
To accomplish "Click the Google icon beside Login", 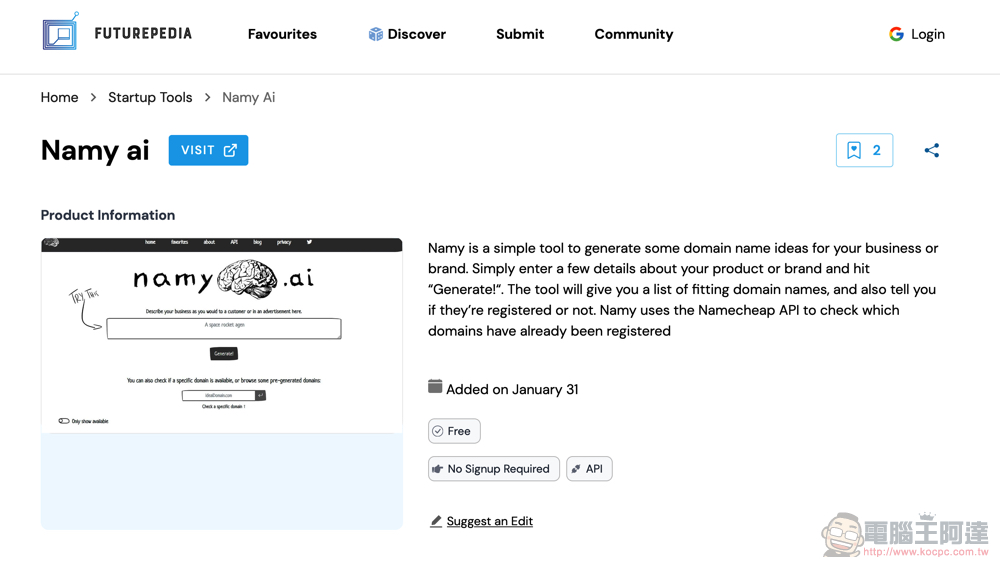I will click(x=896, y=34).
